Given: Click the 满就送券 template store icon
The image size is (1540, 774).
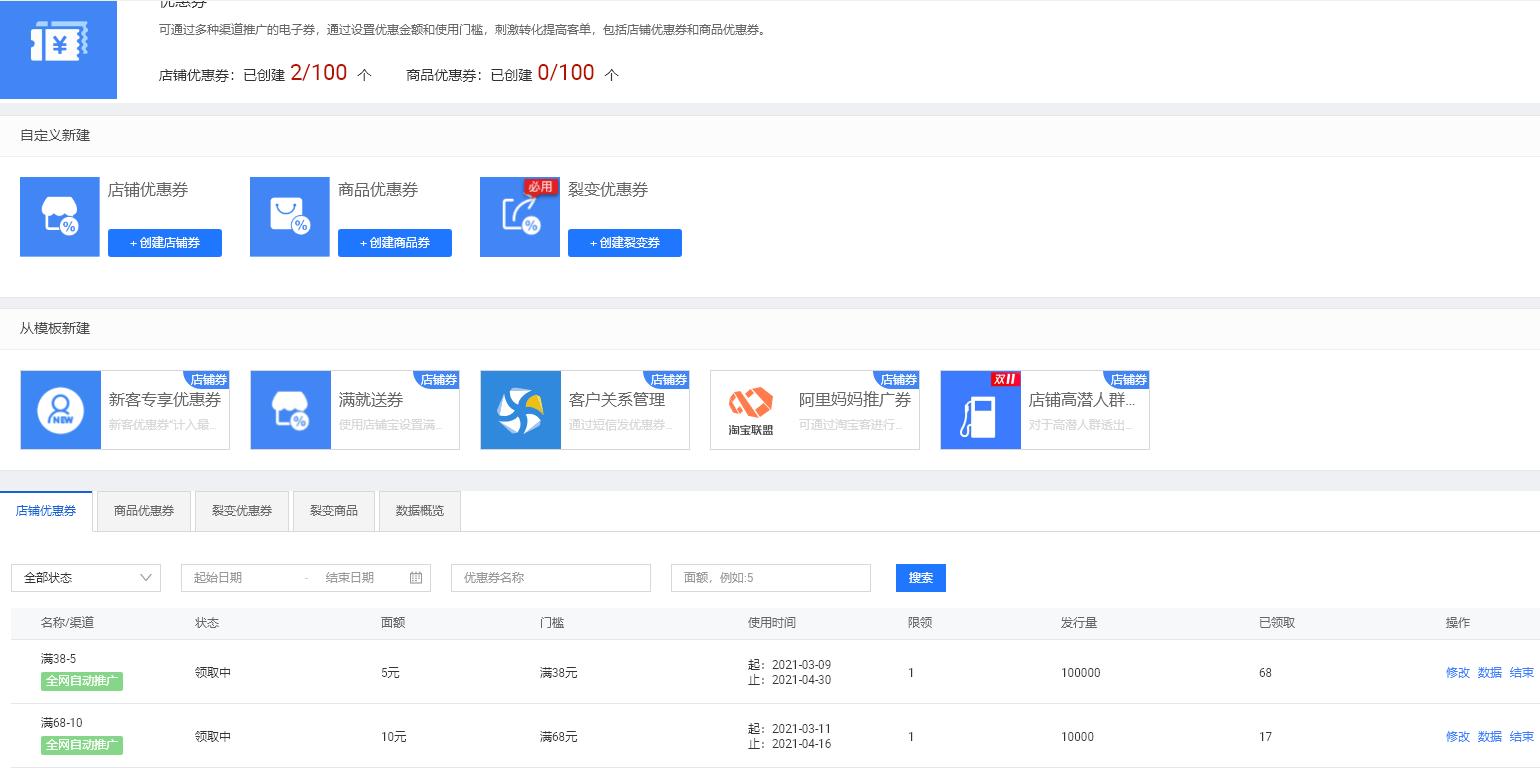Looking at the screenshot, I should point(290,410).
